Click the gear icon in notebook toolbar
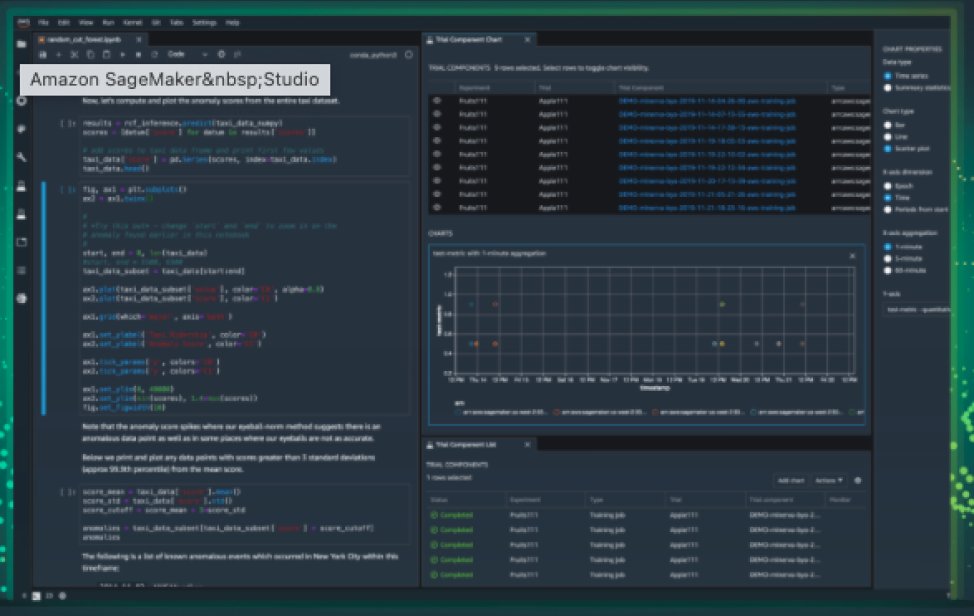Screen dimensions: 974x616 coord(221,55)
